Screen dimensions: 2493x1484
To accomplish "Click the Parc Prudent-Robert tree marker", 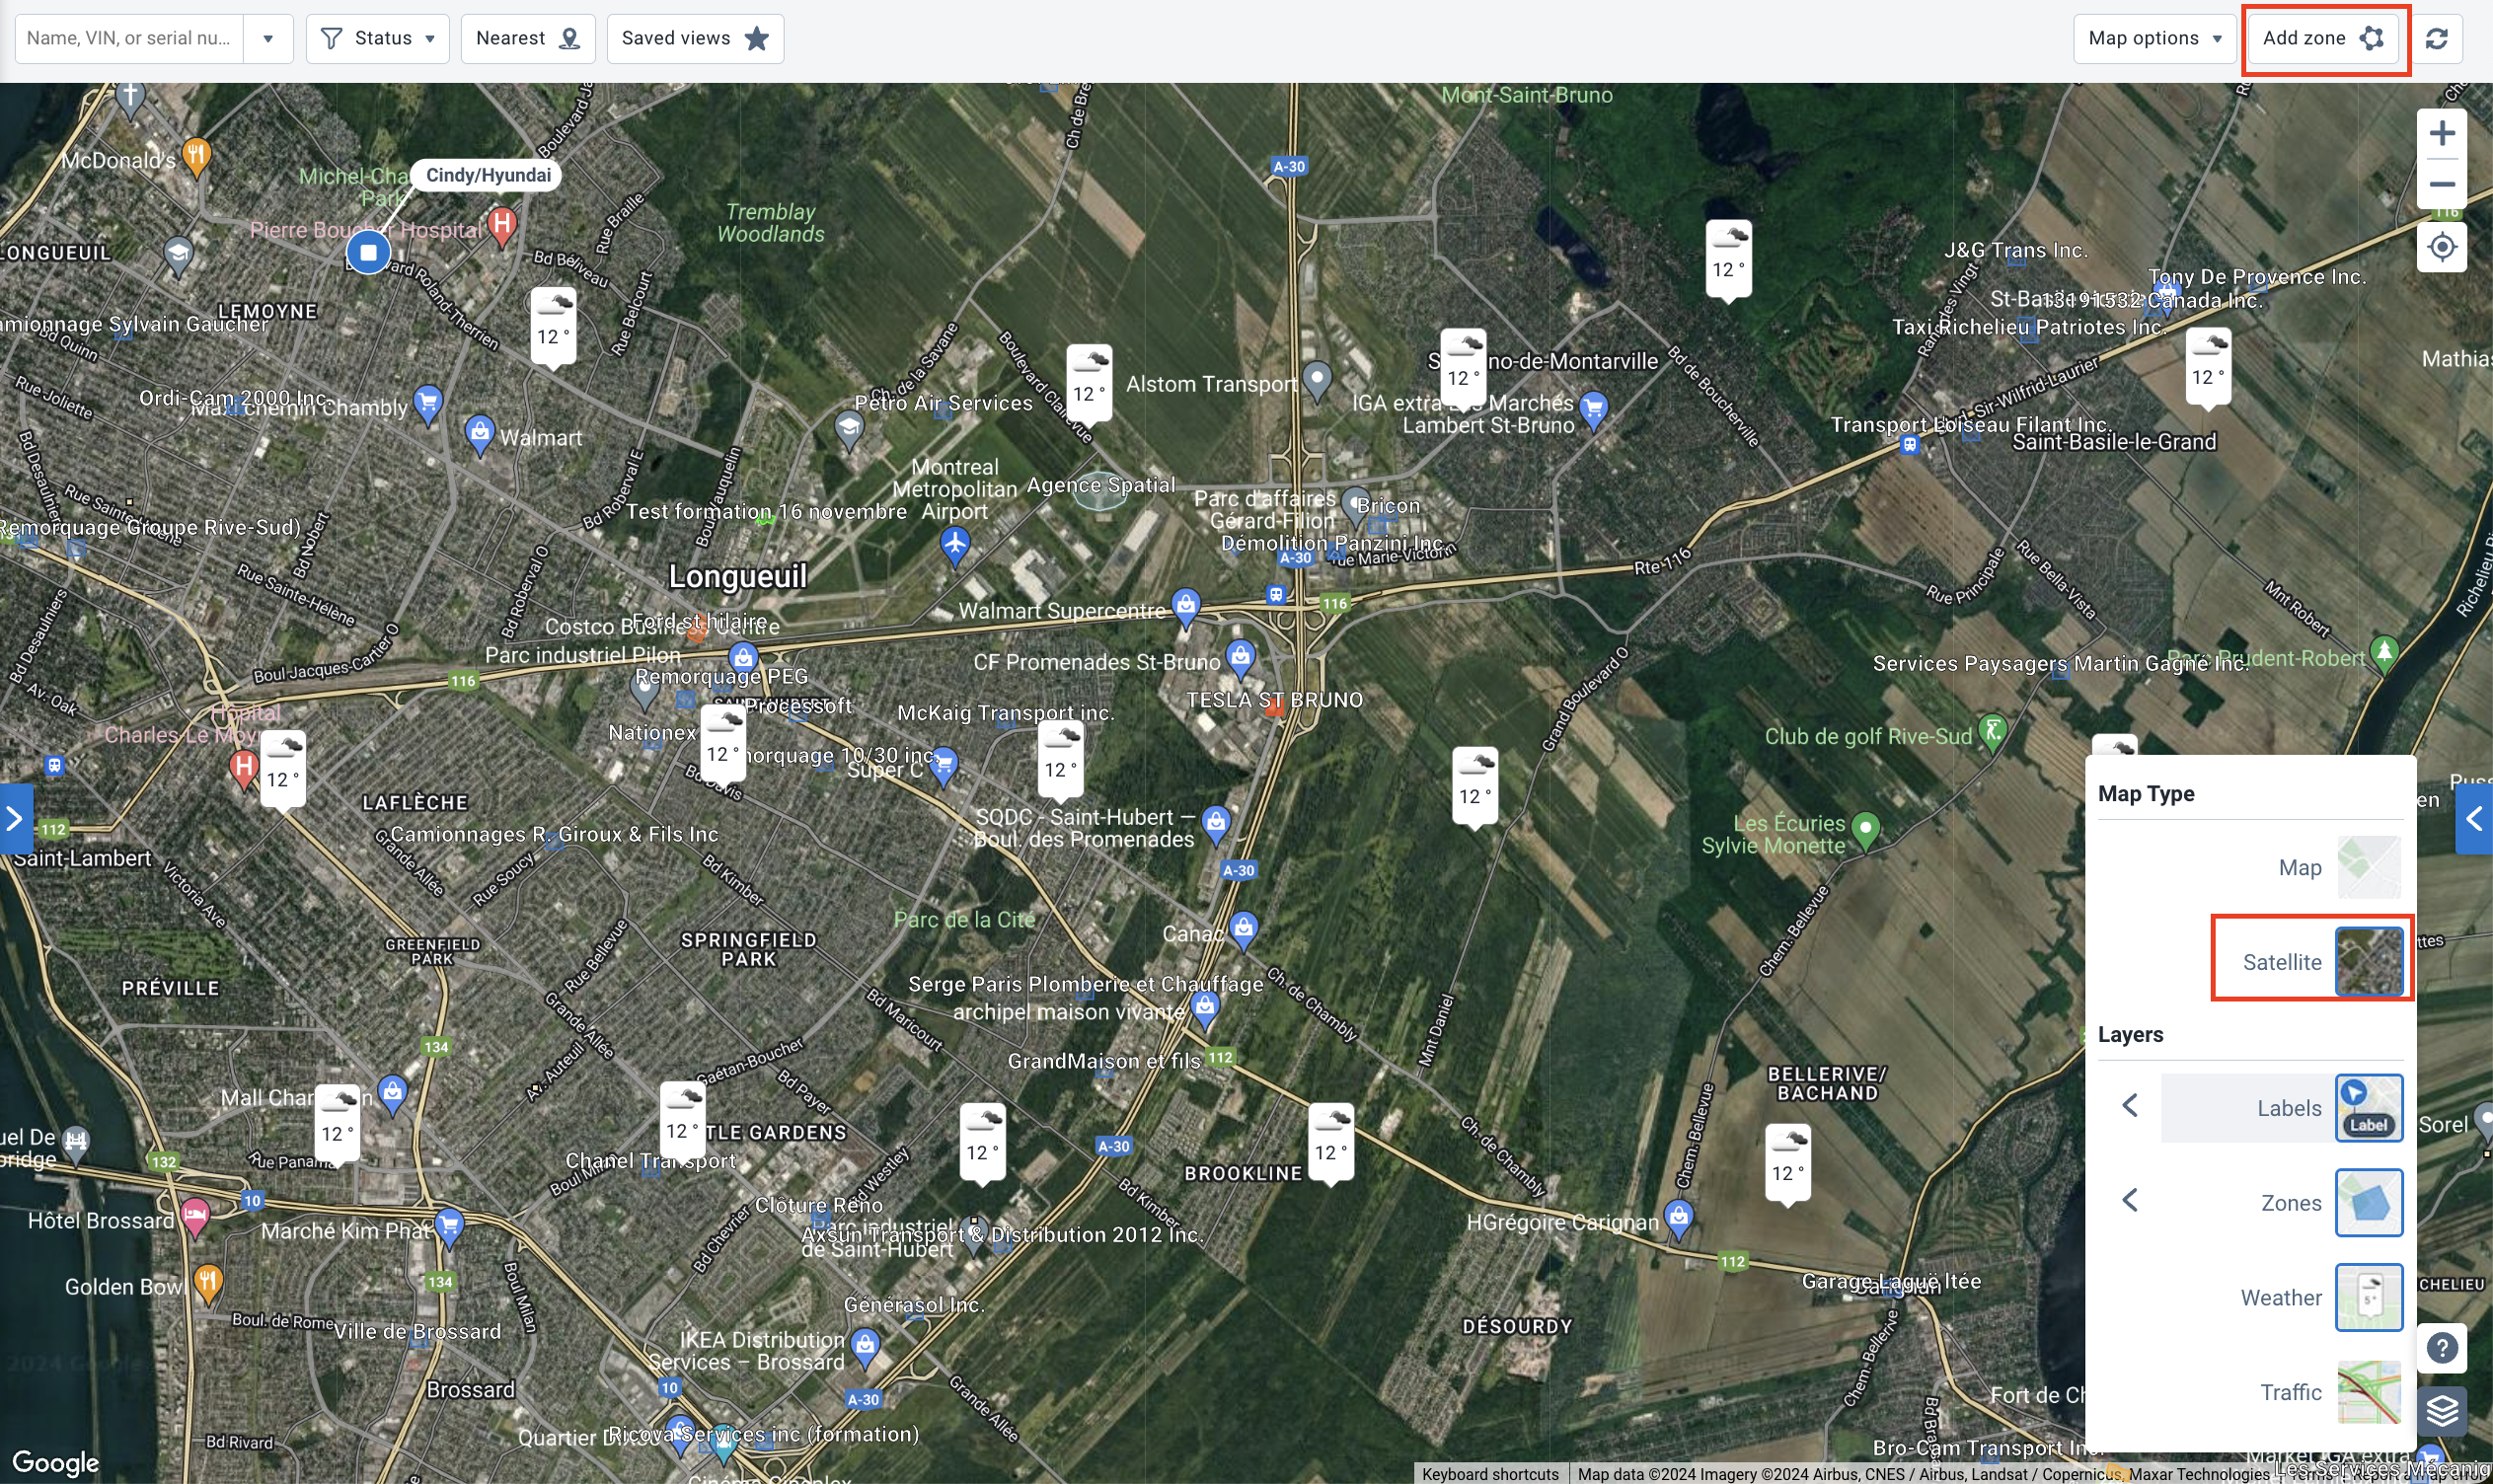I will pos(2385,653).
